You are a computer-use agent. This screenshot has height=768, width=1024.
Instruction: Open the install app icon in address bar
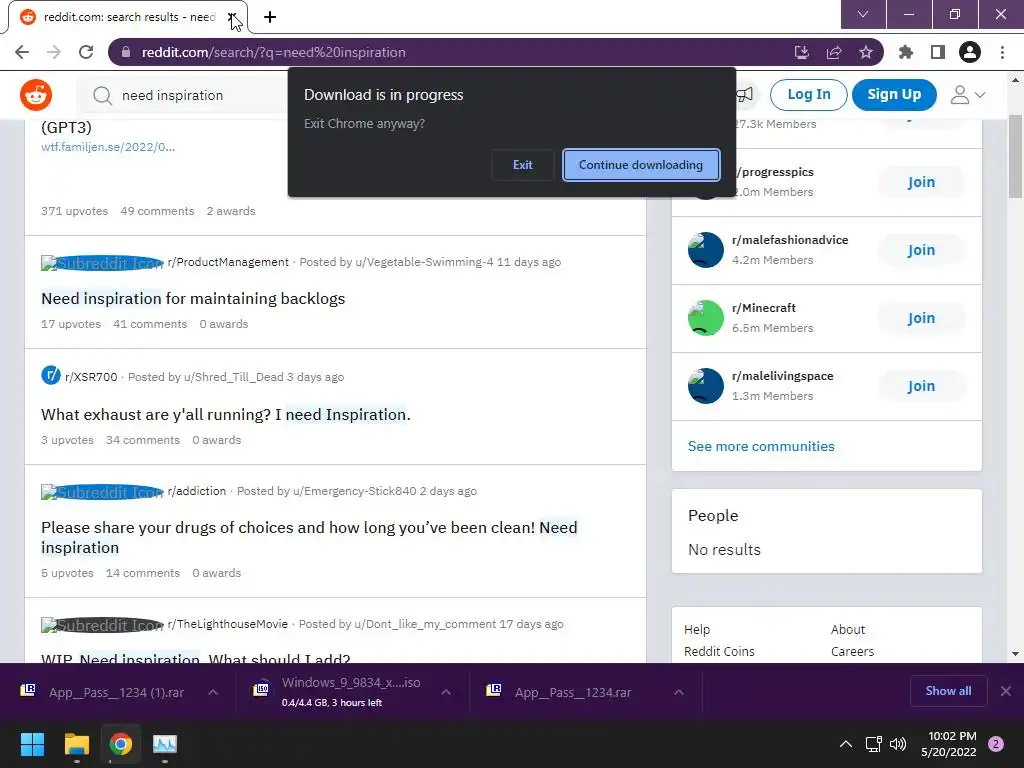point(801,52)
